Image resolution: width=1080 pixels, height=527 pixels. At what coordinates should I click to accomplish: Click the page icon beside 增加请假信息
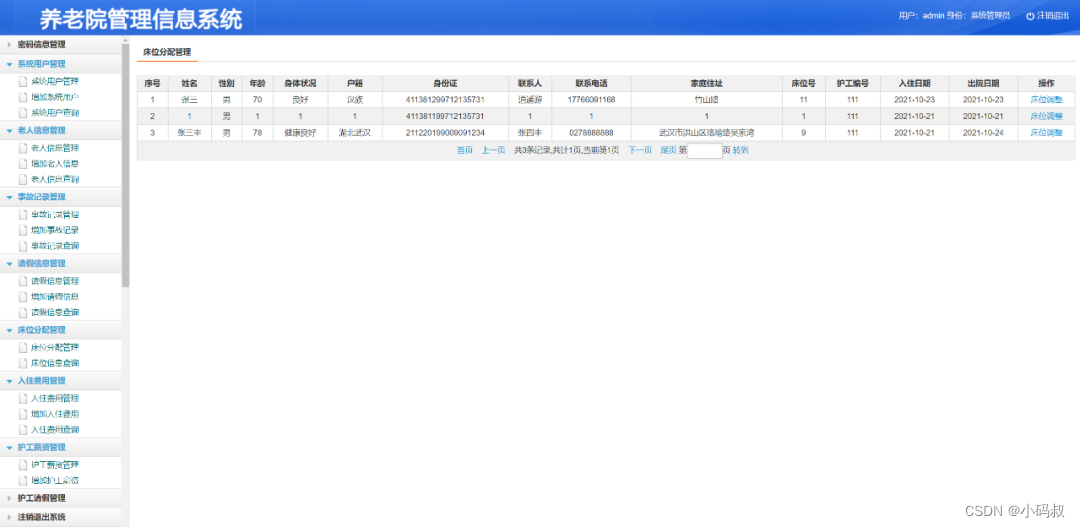coord(23,297)
